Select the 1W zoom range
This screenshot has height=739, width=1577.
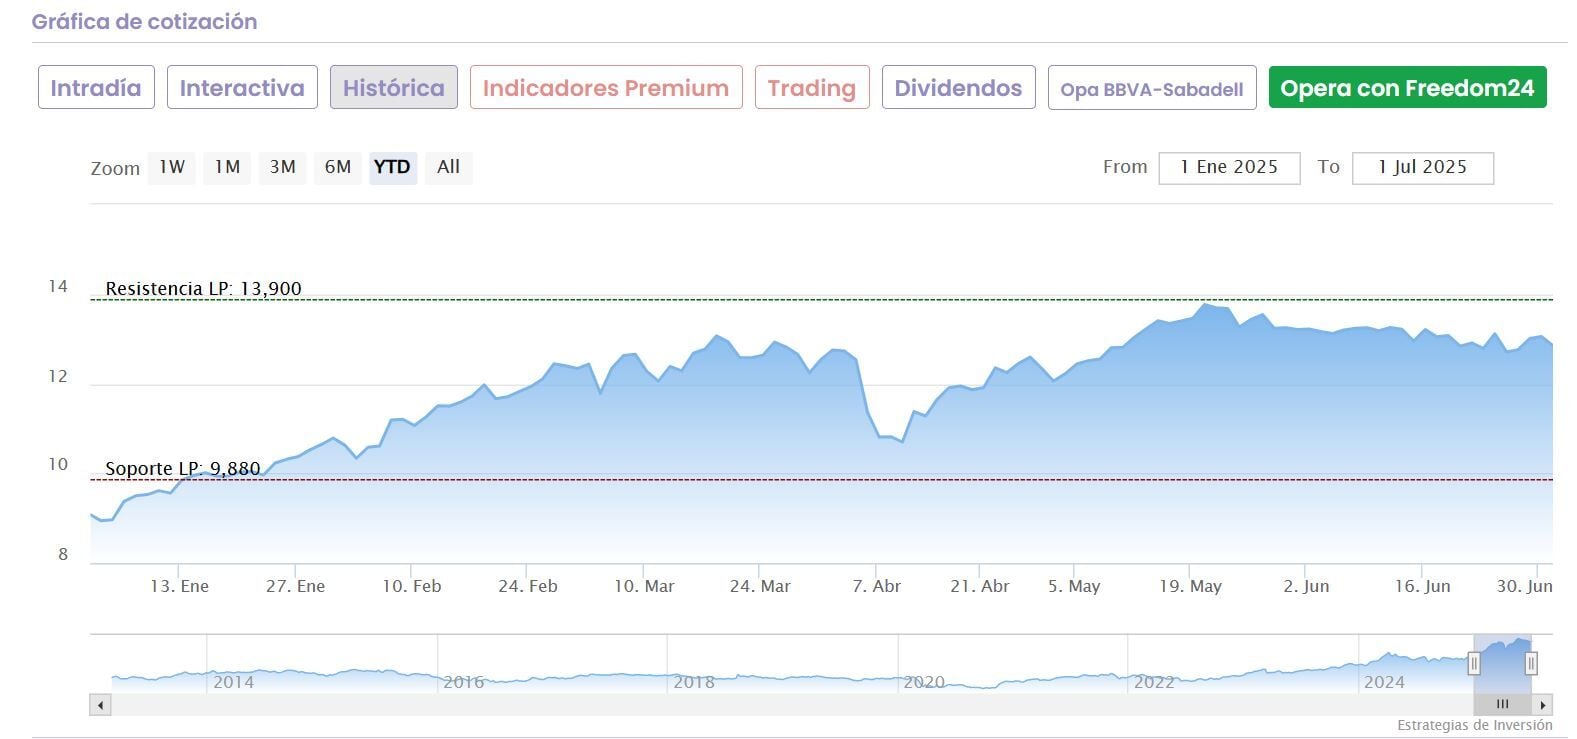(172, 167)
